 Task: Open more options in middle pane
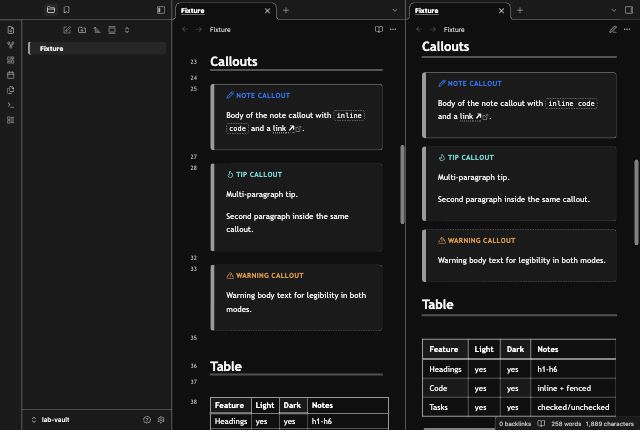(x=393, y=29)
